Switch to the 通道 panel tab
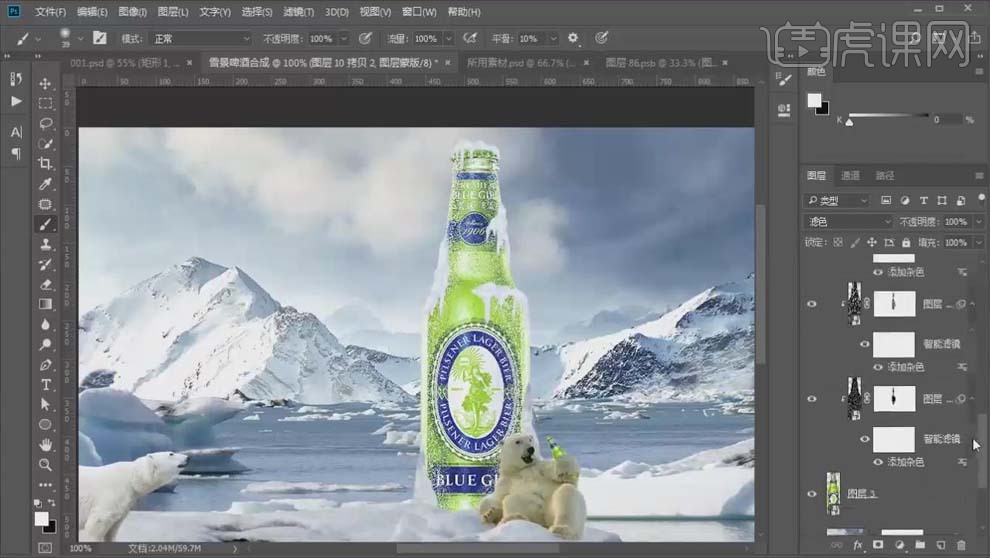 (x=850, y=175)
